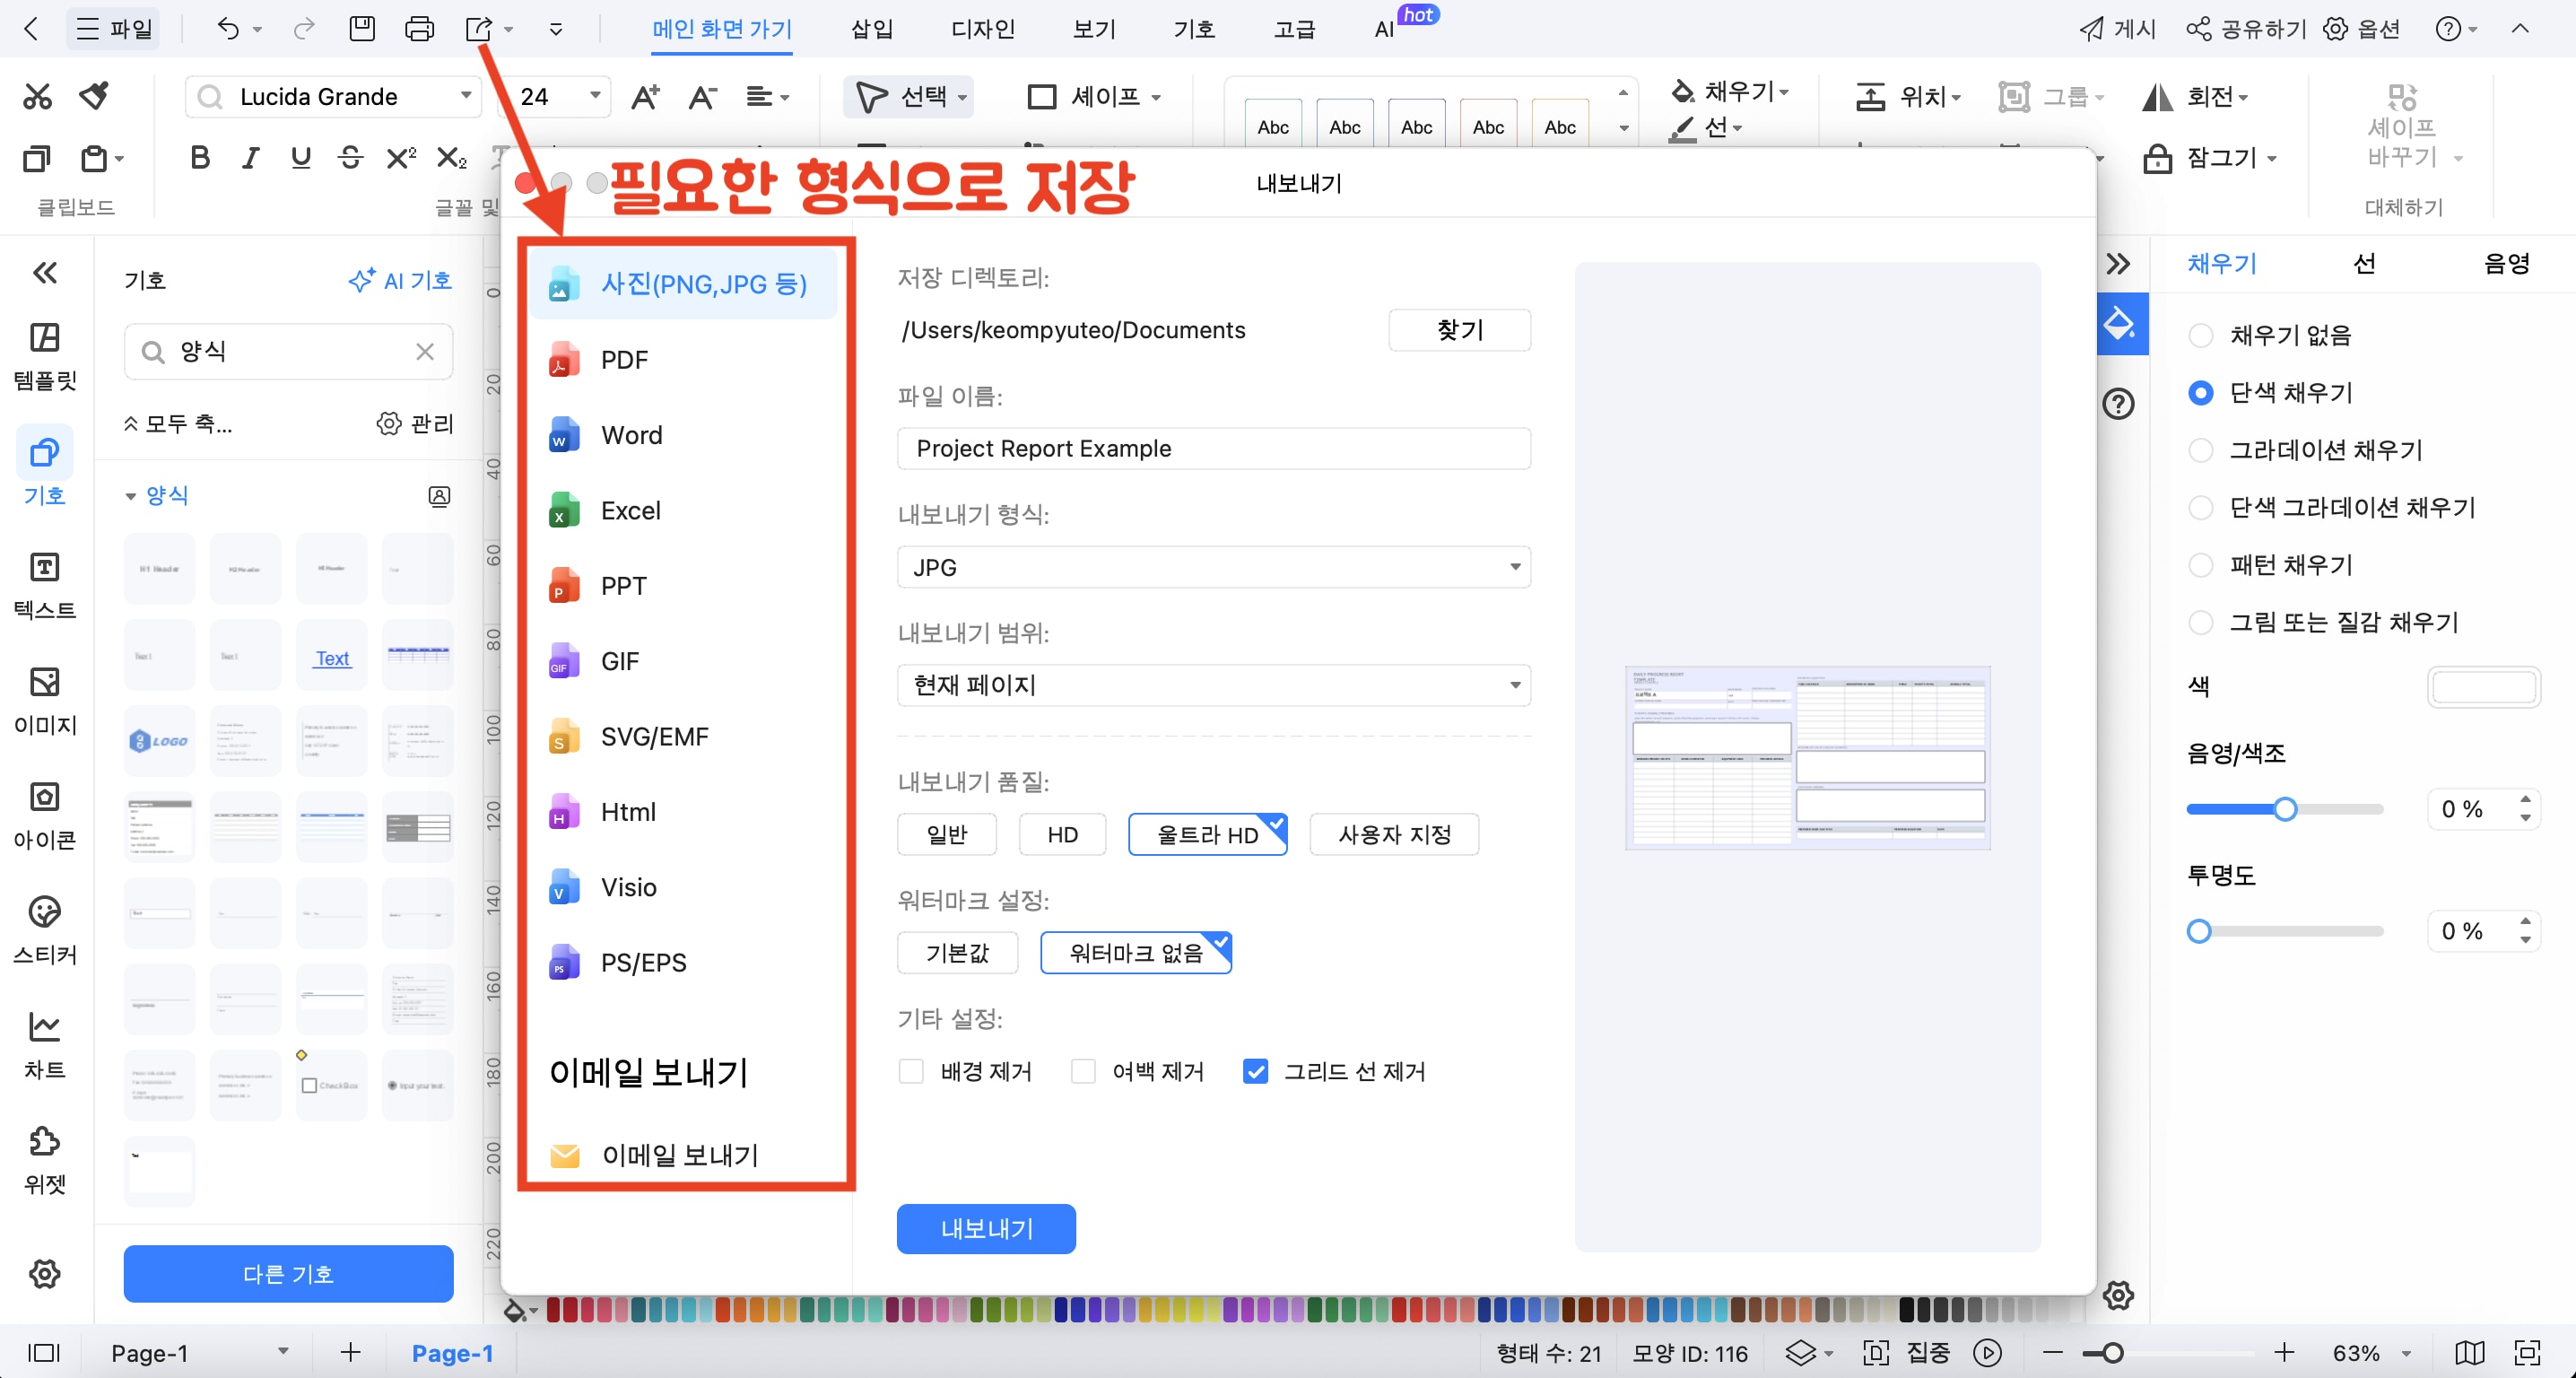Click the blue 내보내기 export button
Image resolution: width=2576 pixels, height=1378 pixels.
pyautogui.click(x=985, y=1228)
